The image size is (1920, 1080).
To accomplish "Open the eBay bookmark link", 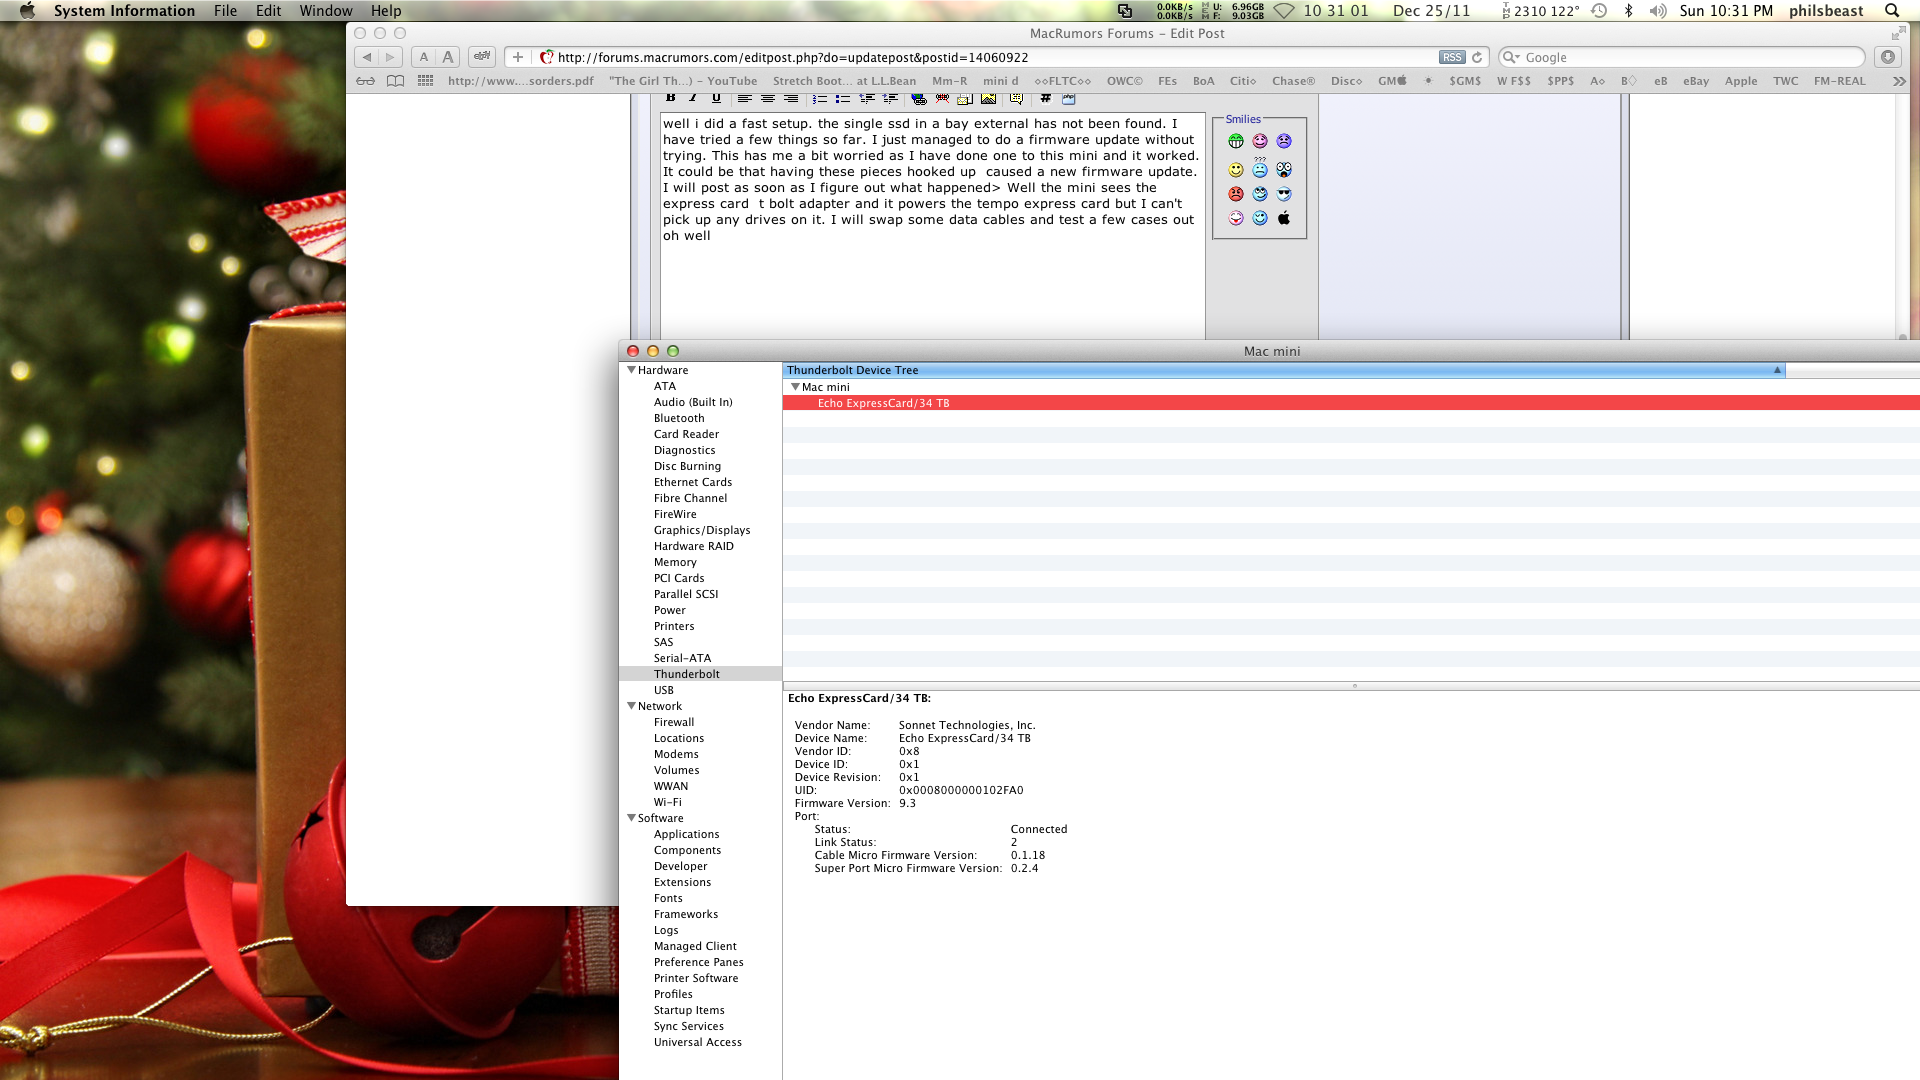I will pos(1695,81).
